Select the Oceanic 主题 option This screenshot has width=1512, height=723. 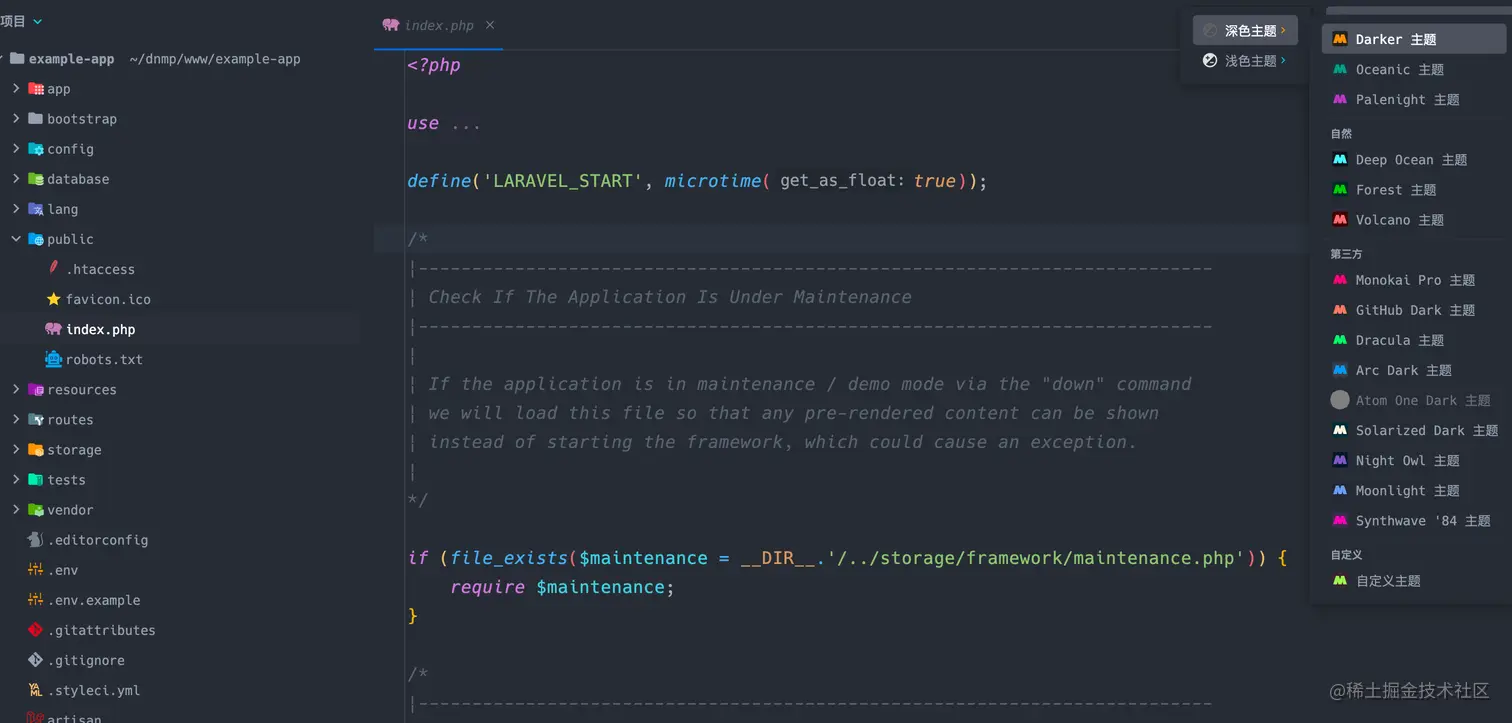pyautogui.click(x=1414, y=69)
